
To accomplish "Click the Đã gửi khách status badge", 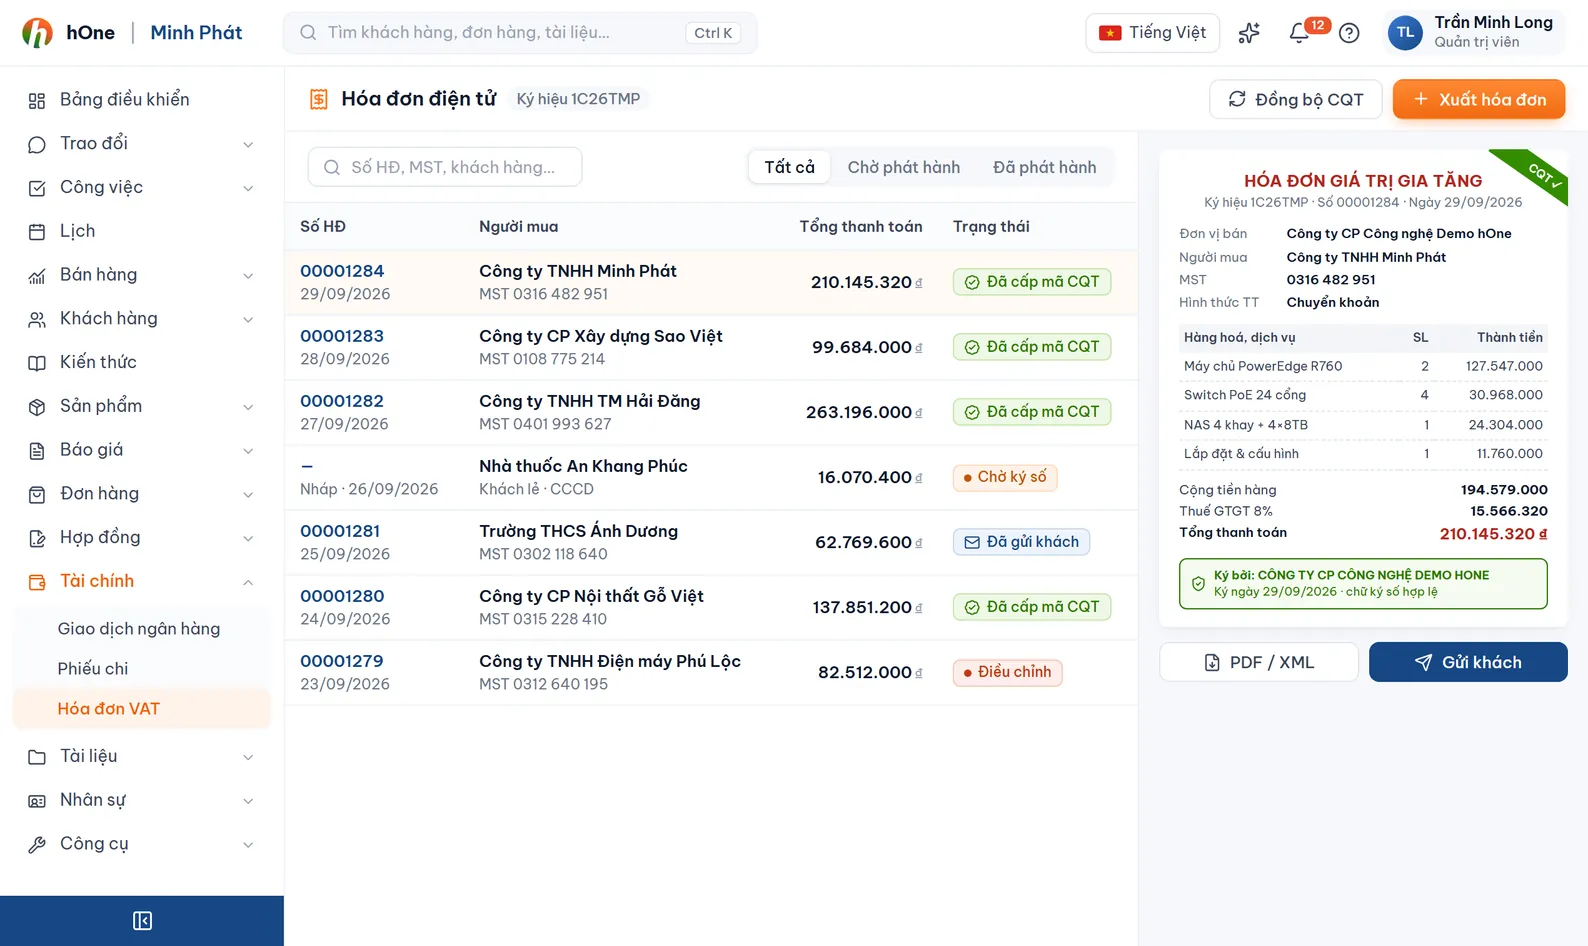I will (1021, 542).
